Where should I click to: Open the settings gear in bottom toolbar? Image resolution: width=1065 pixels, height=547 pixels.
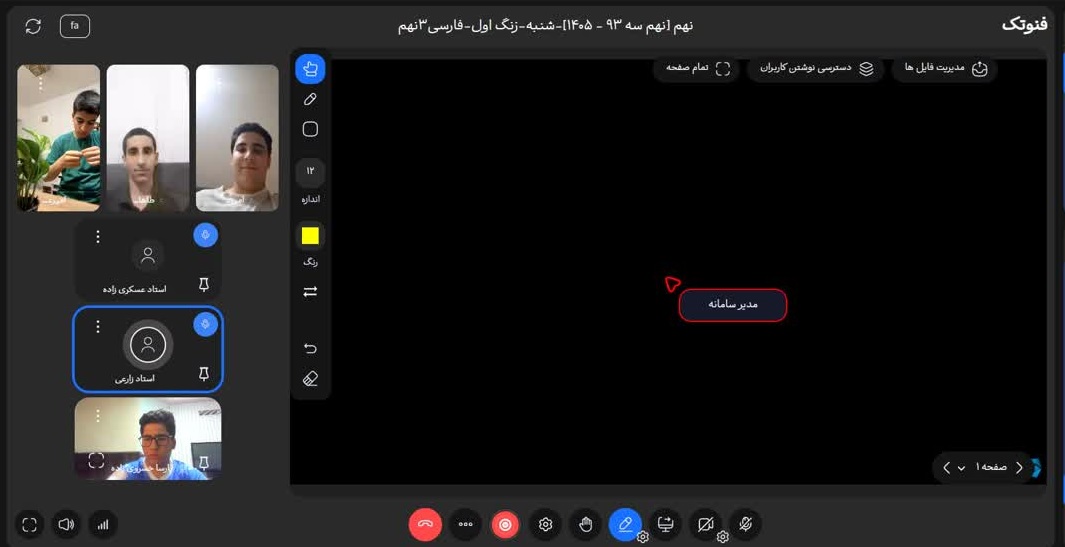pyautogui.click(x=545, y=525)
